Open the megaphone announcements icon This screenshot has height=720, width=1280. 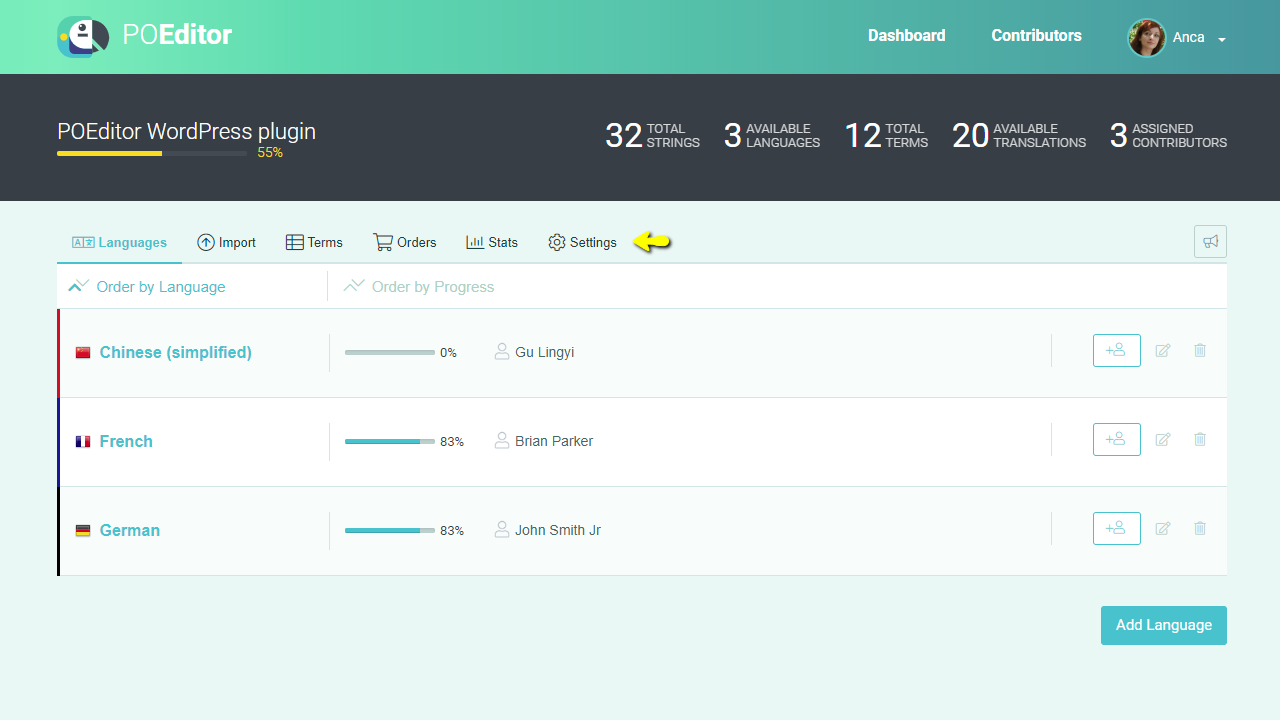click(1210, 241)
